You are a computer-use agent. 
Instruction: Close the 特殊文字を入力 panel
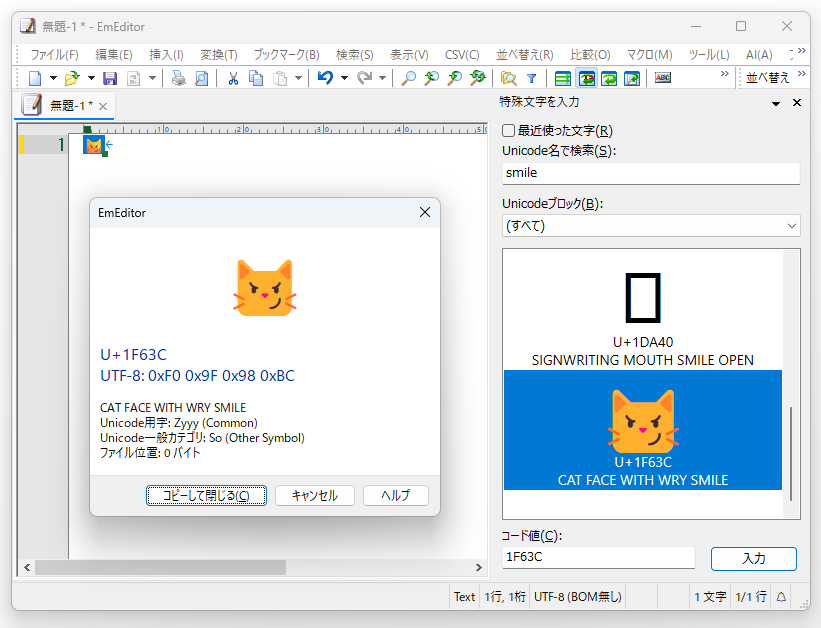[797, 103]
